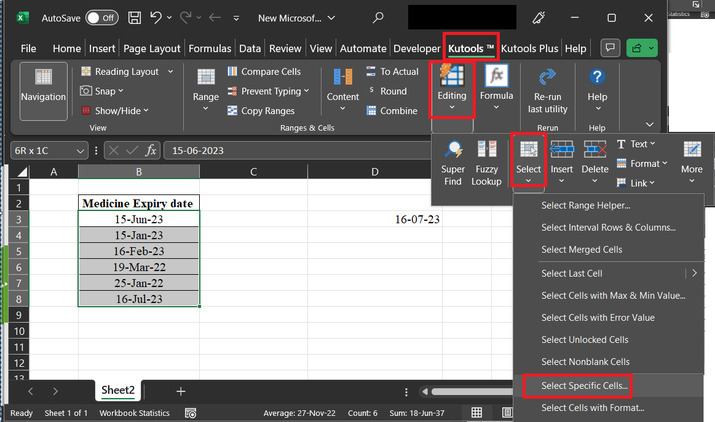Screen dimensions: 715x422
Task: Click the Combine tool
Action: [392, 111]
